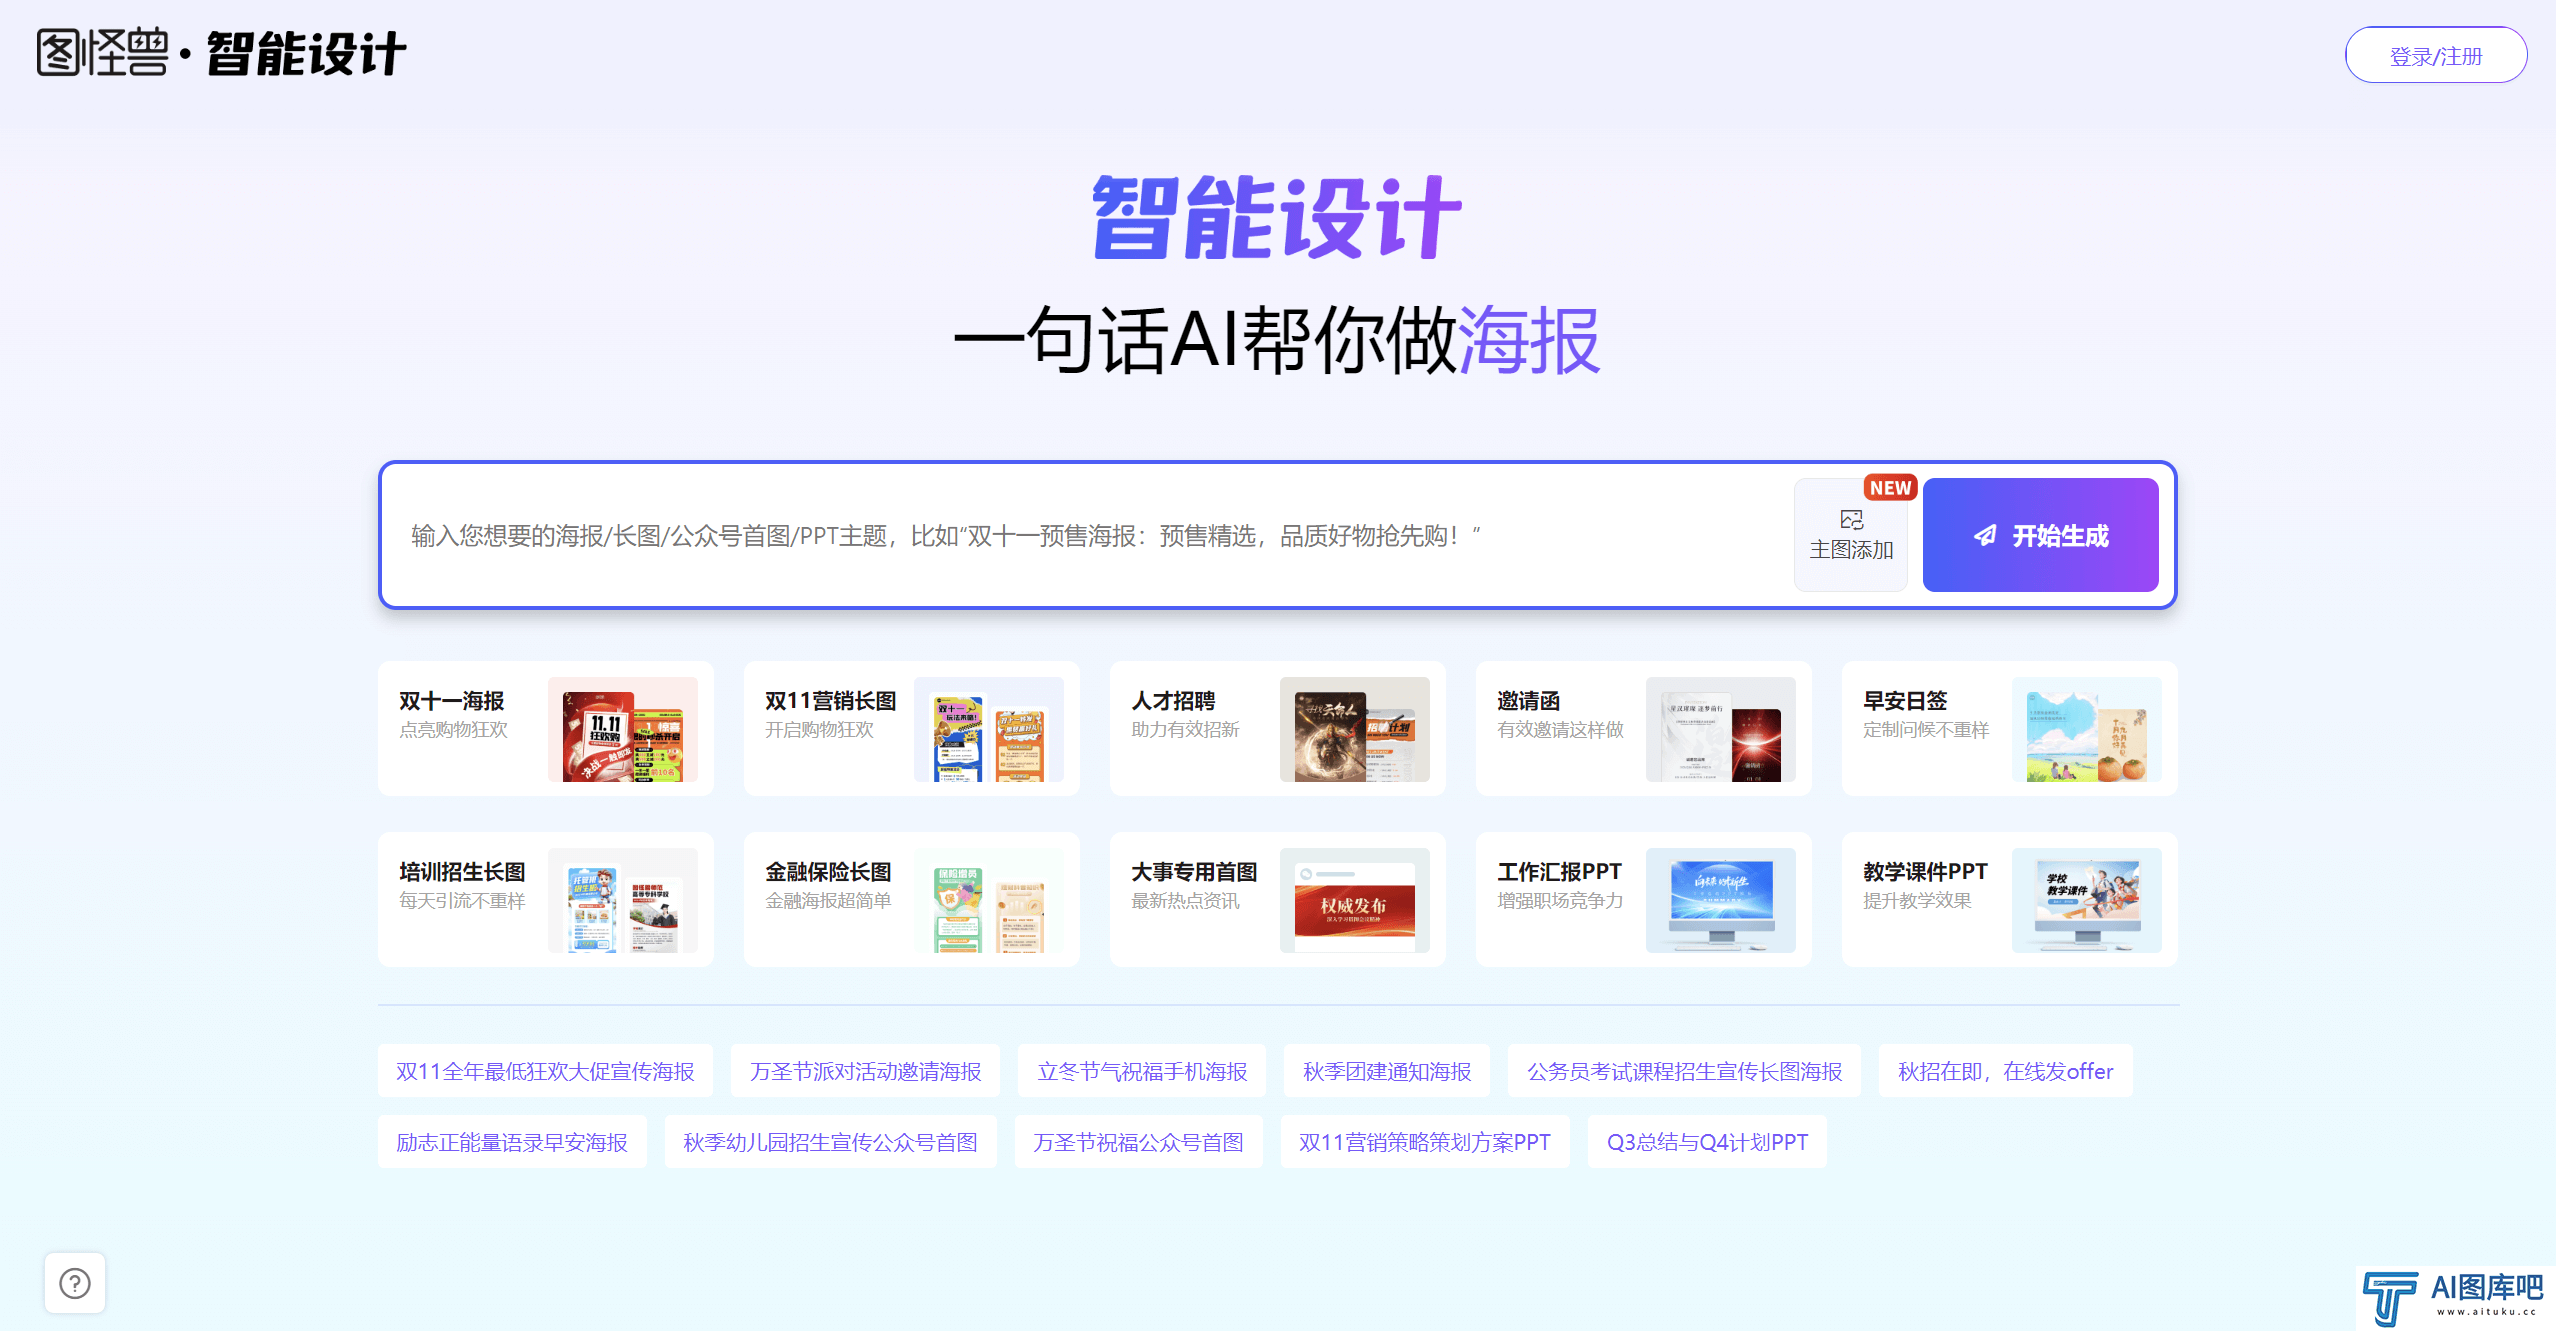
Task: Click the 主图添加 image upload icon
Action: point(1851,535)
